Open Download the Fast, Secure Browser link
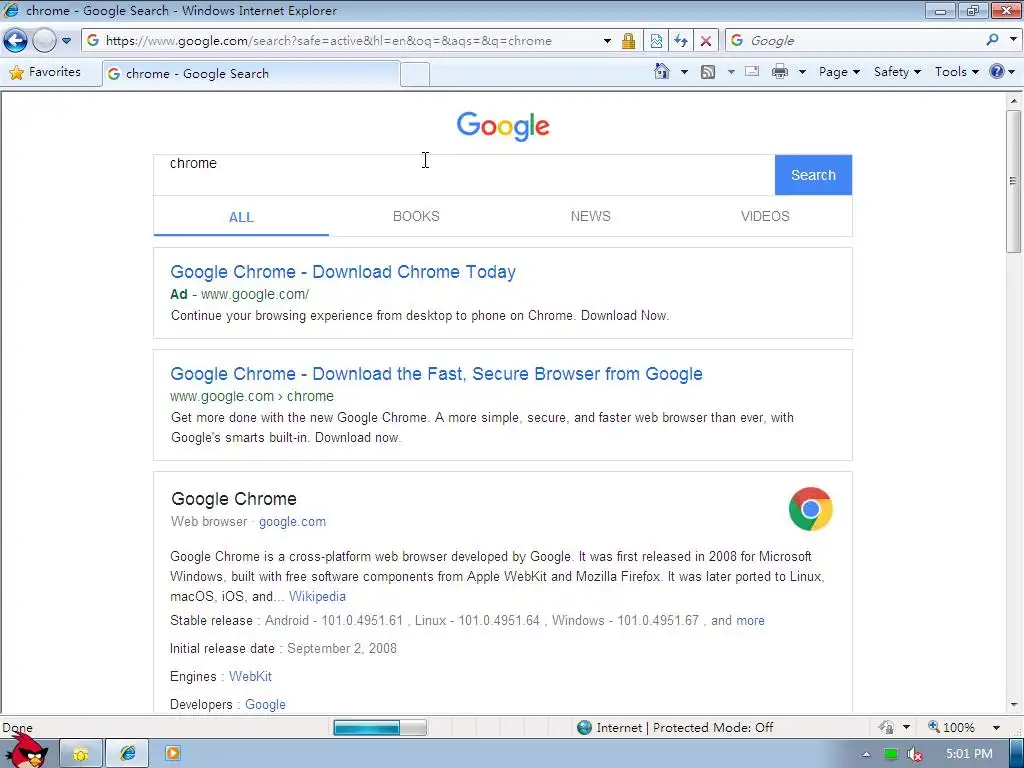 point(436,374)
